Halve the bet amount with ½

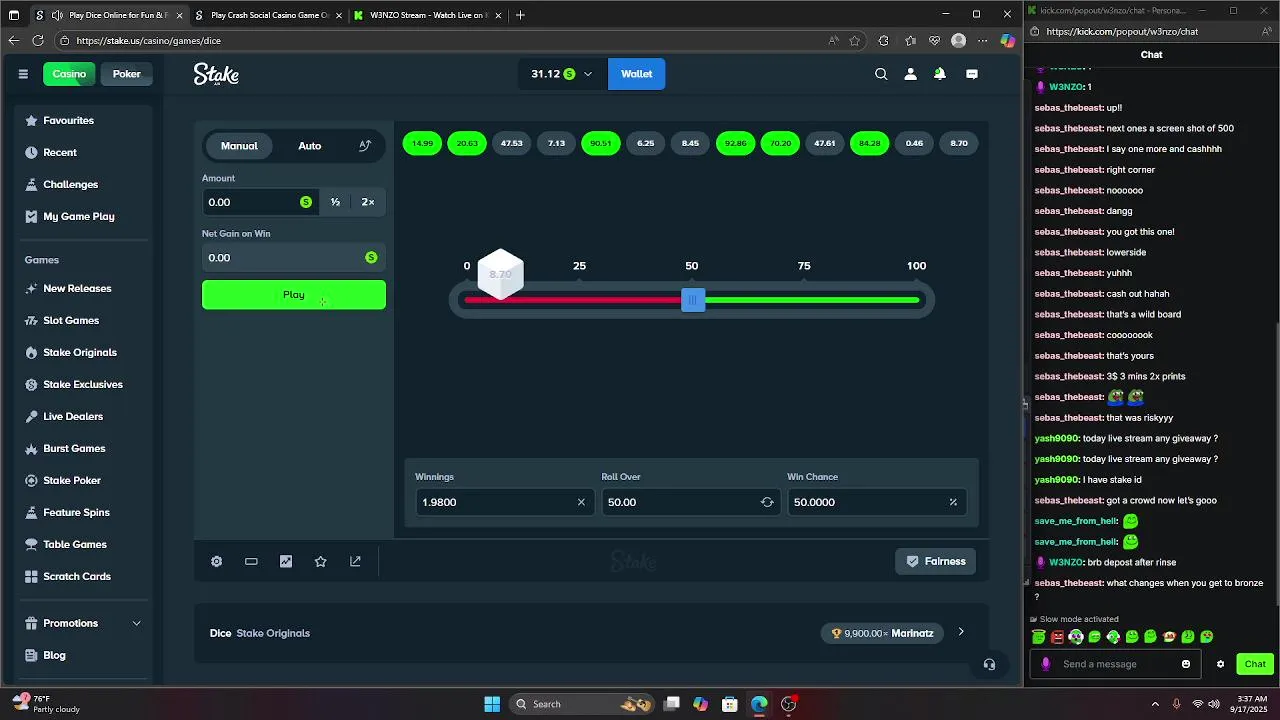[x=335, y=202]
